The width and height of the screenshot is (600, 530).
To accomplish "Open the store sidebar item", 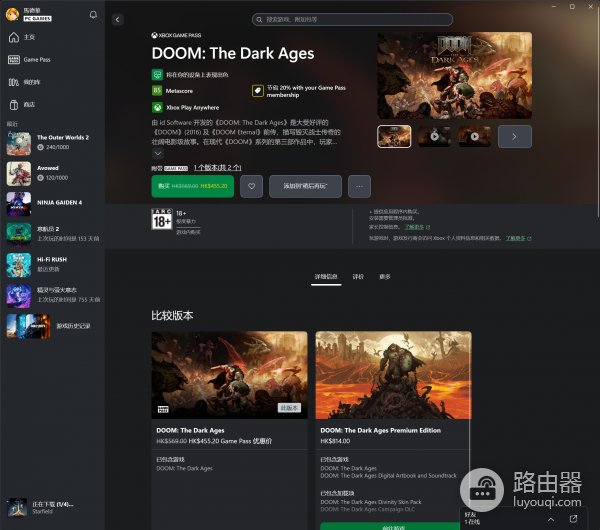I will [52, 104].
